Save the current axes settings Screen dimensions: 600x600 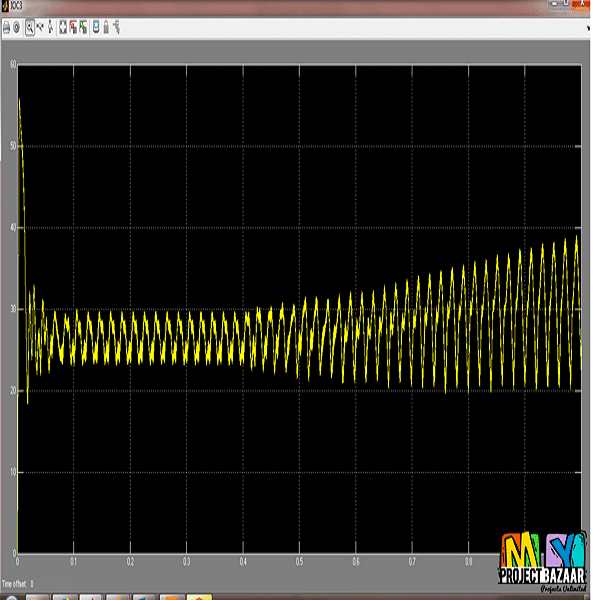[75, 28]
